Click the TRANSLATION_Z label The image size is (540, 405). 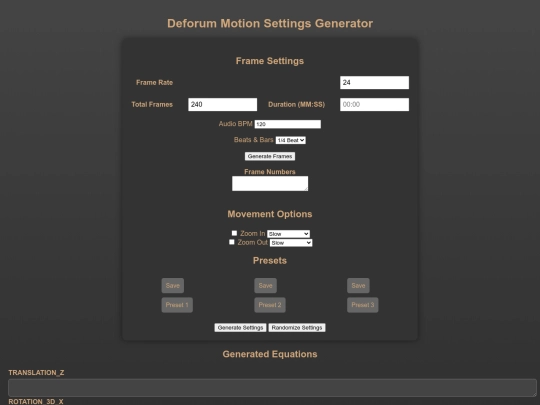click(36, 373)
